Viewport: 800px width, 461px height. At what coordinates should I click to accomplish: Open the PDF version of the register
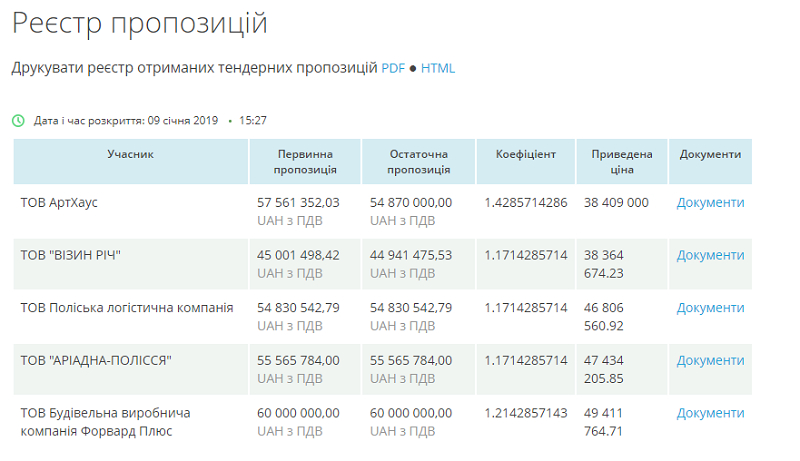point(393,68)
